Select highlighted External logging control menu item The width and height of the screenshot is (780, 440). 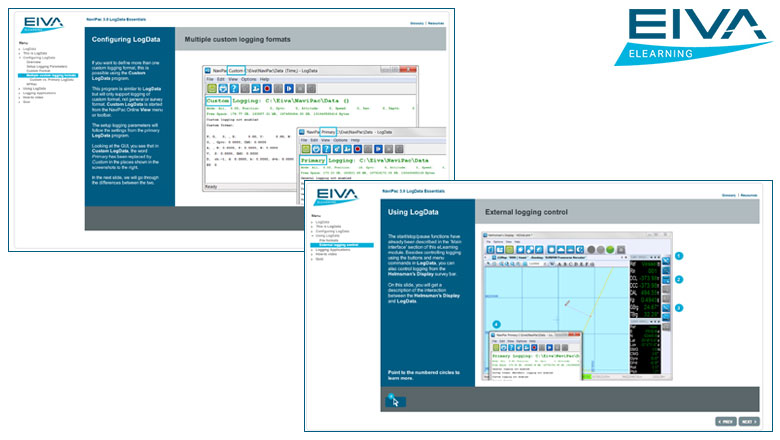(x=342, y=245)
